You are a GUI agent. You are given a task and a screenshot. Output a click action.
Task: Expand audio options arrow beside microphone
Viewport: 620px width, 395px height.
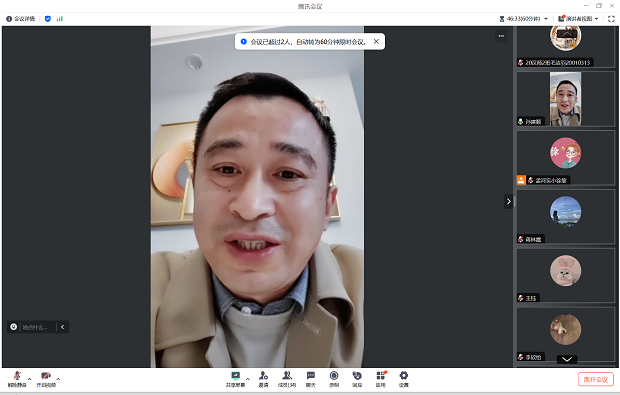30,379
